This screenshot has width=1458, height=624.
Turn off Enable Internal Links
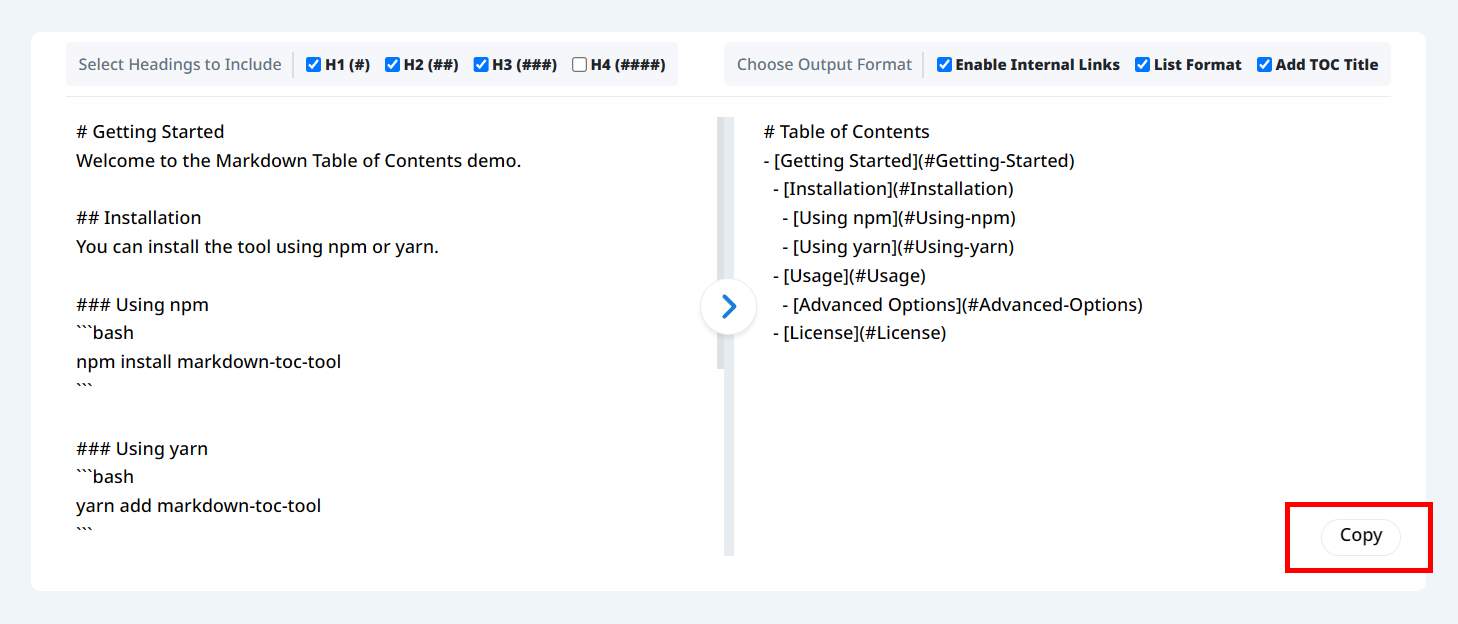point(944,65)
